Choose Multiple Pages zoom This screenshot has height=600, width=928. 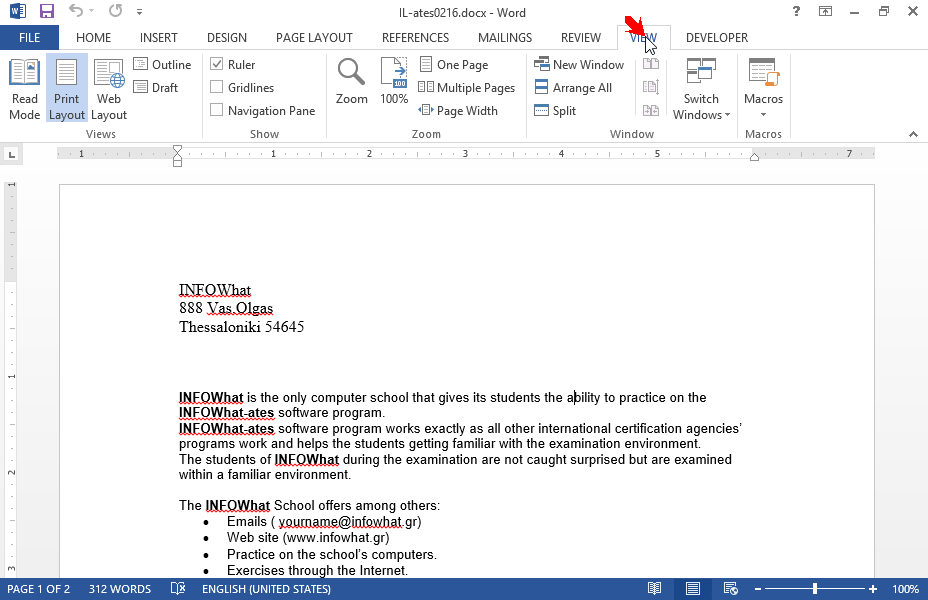pos(466,88)
